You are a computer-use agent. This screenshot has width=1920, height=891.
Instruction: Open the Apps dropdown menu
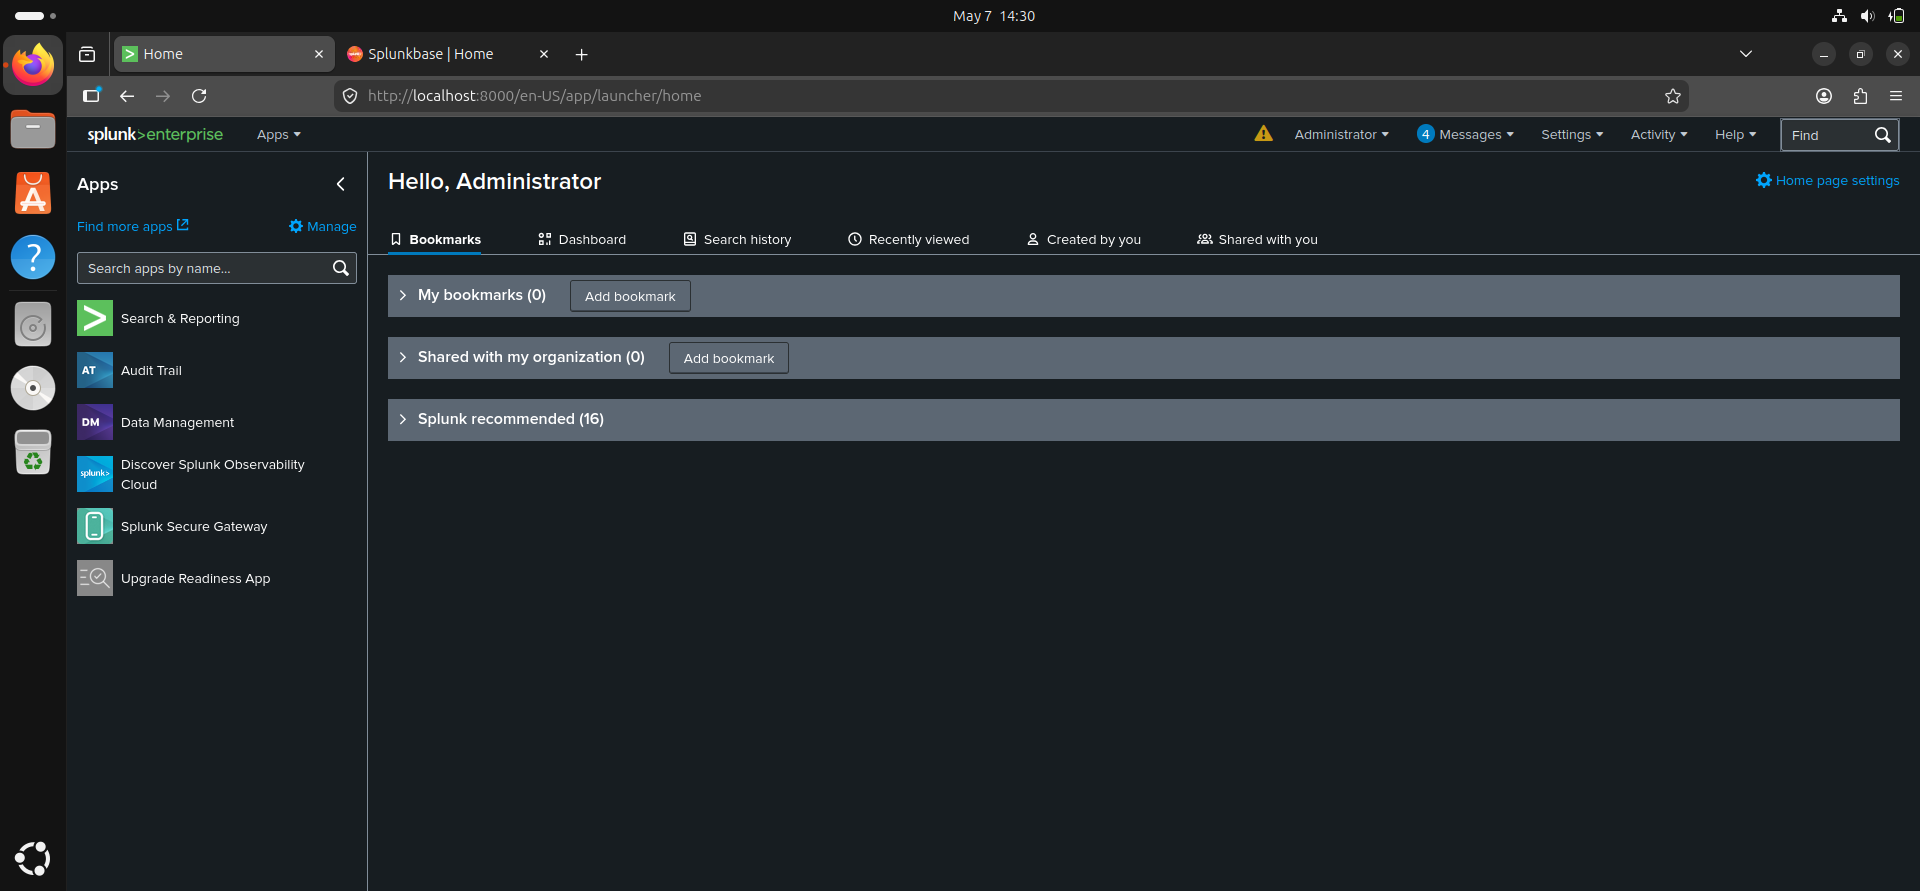[278, 135]
